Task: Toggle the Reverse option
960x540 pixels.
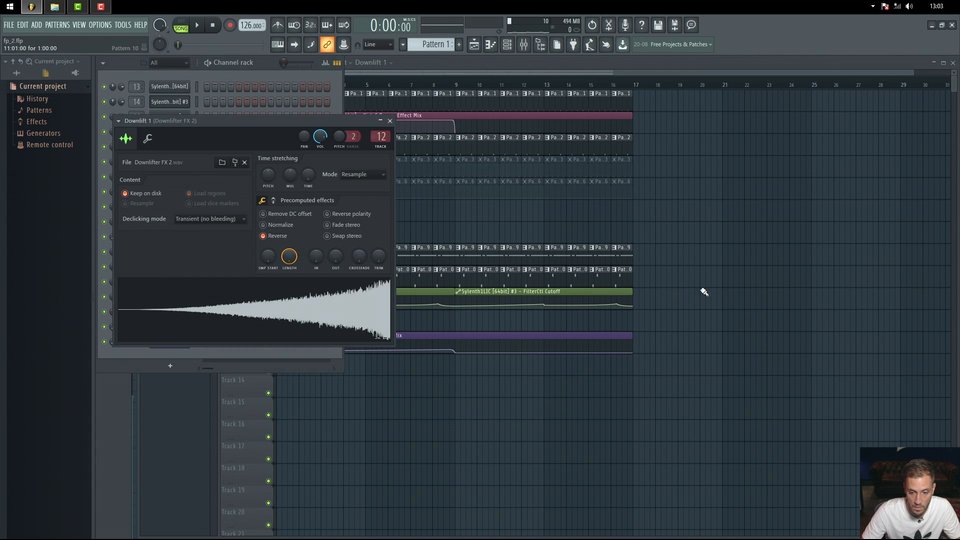Action: click(x=273, y=236)
